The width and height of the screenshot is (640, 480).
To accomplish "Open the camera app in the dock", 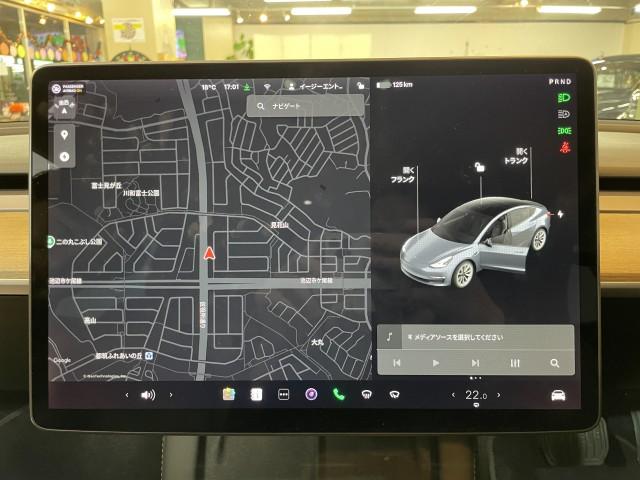I will [x=311, y=394].
